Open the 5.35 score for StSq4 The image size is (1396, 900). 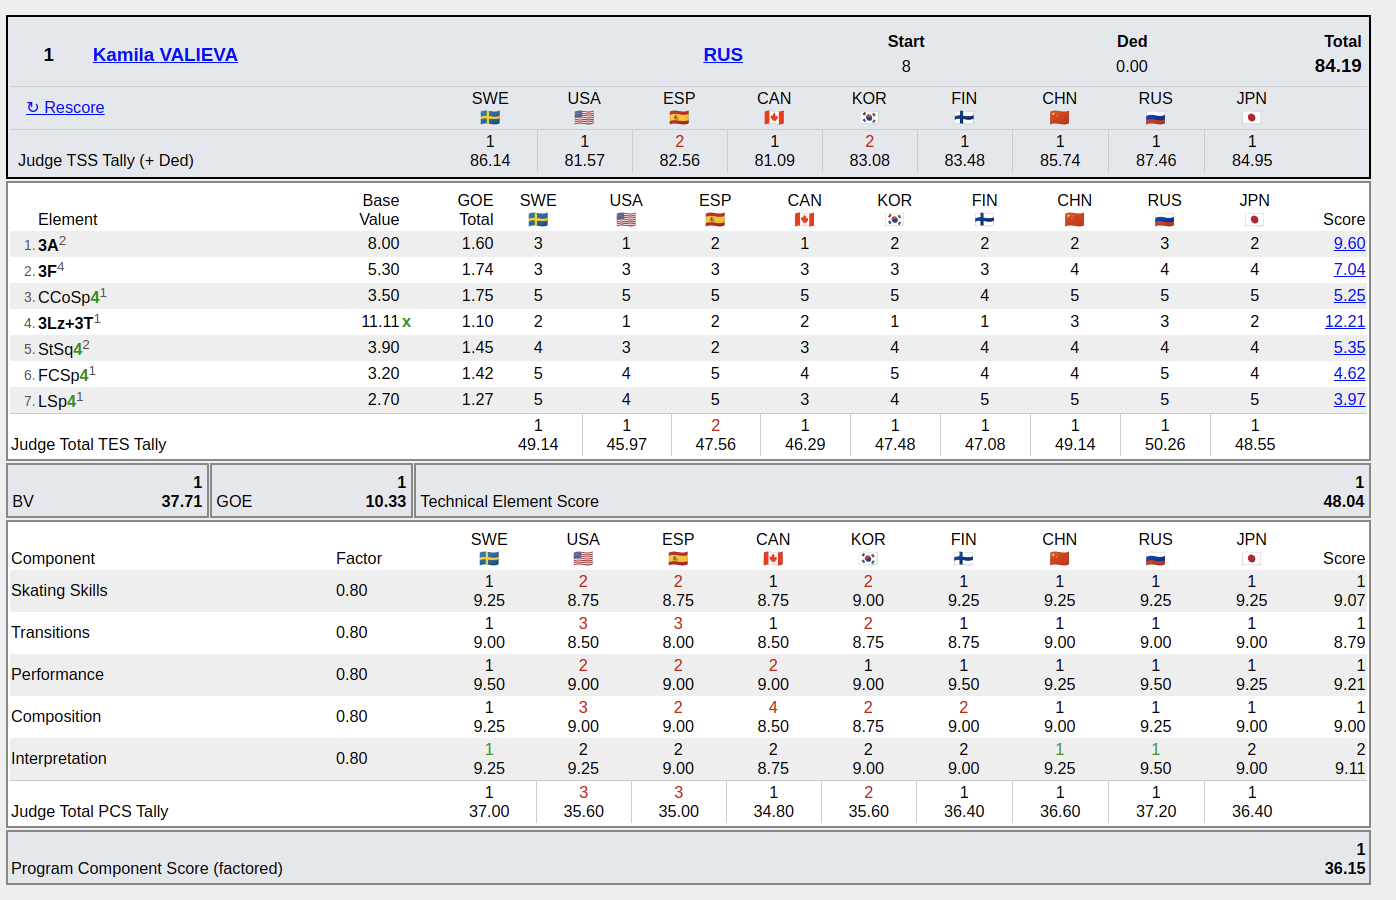(1349, 347)
